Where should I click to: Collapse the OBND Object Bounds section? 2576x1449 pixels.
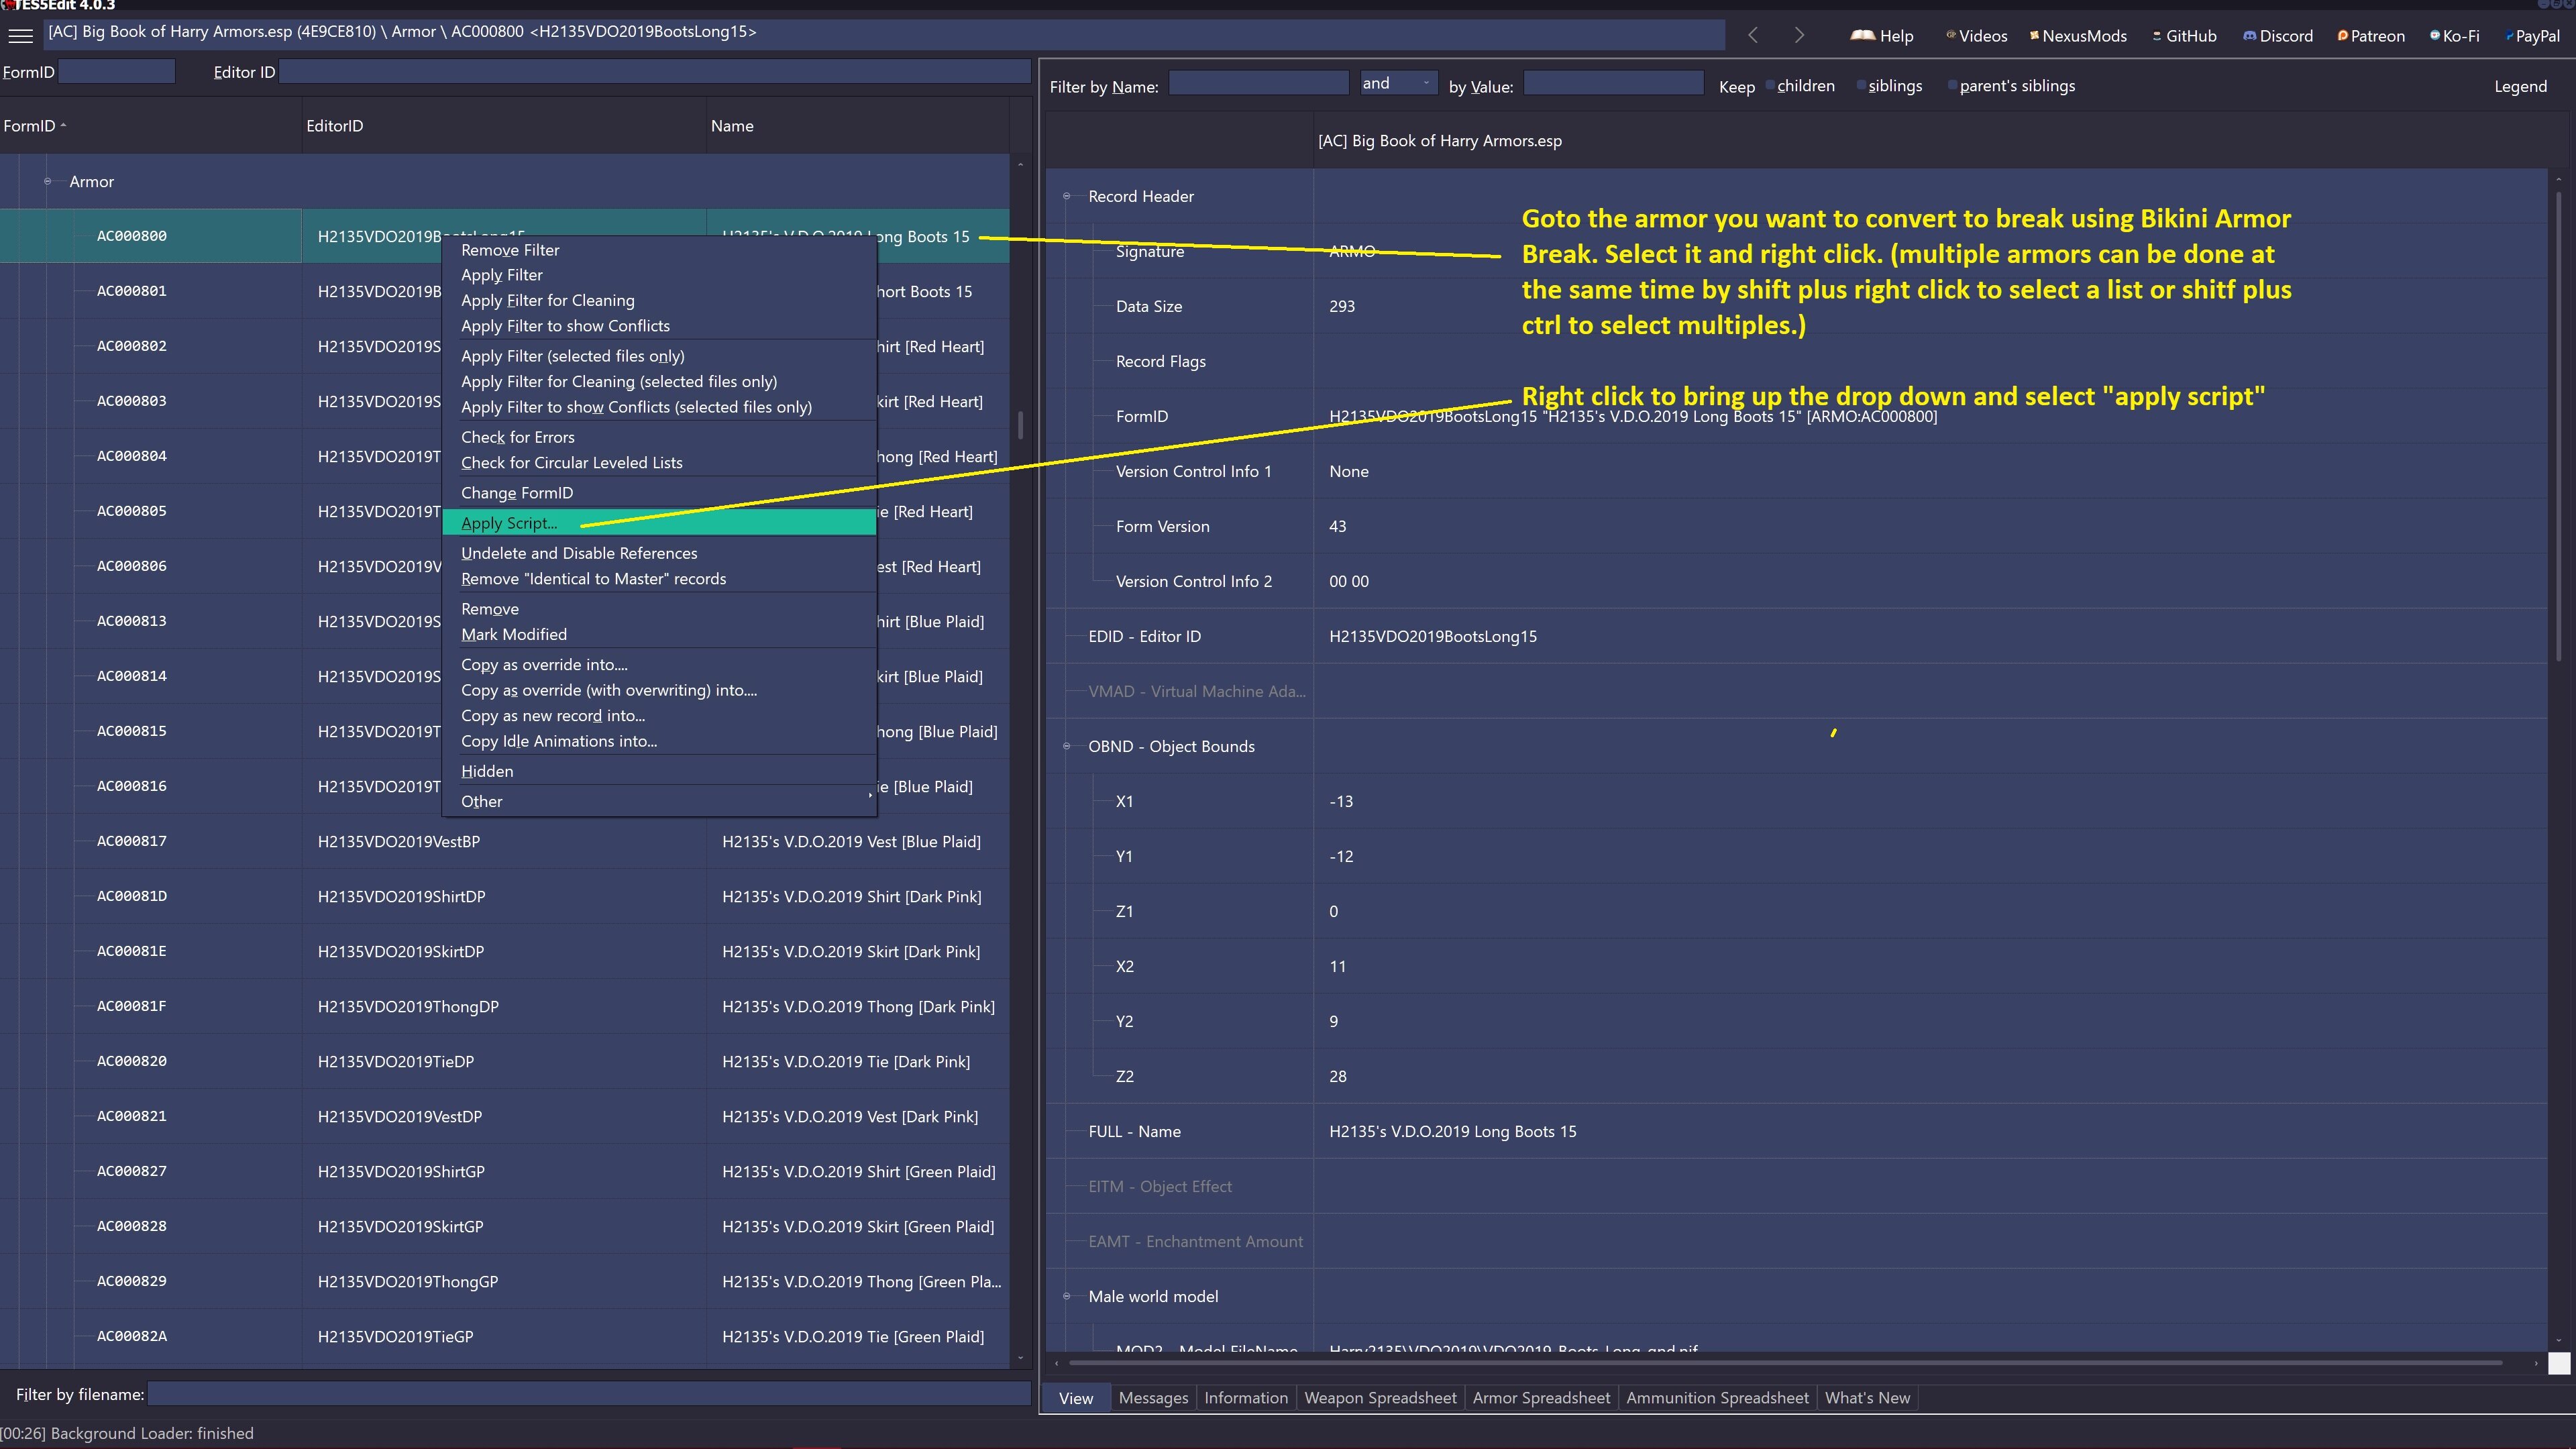click(x=1066, y=746)
